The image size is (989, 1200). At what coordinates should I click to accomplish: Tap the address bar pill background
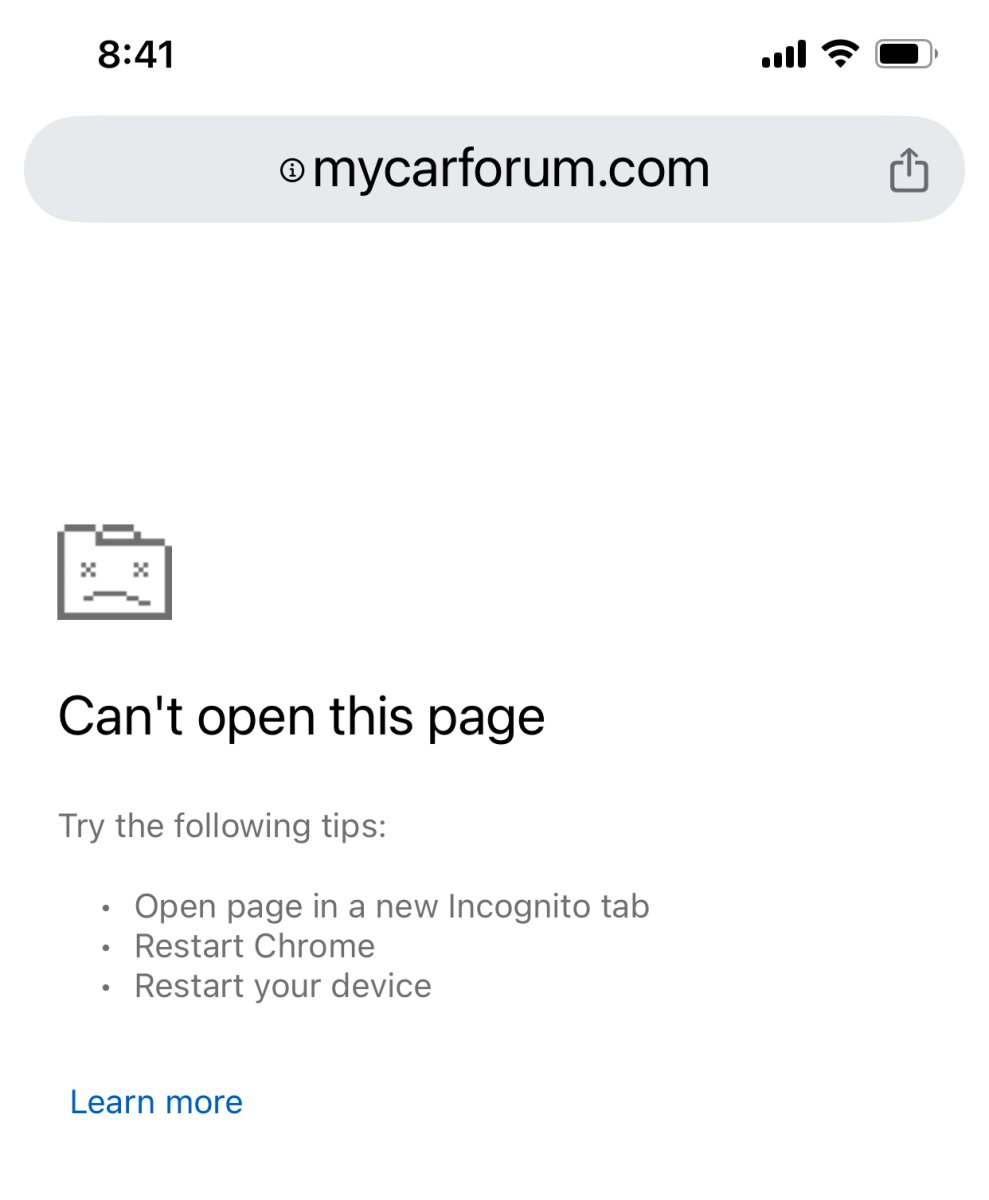pyautogui.click(x=494, y=169)
